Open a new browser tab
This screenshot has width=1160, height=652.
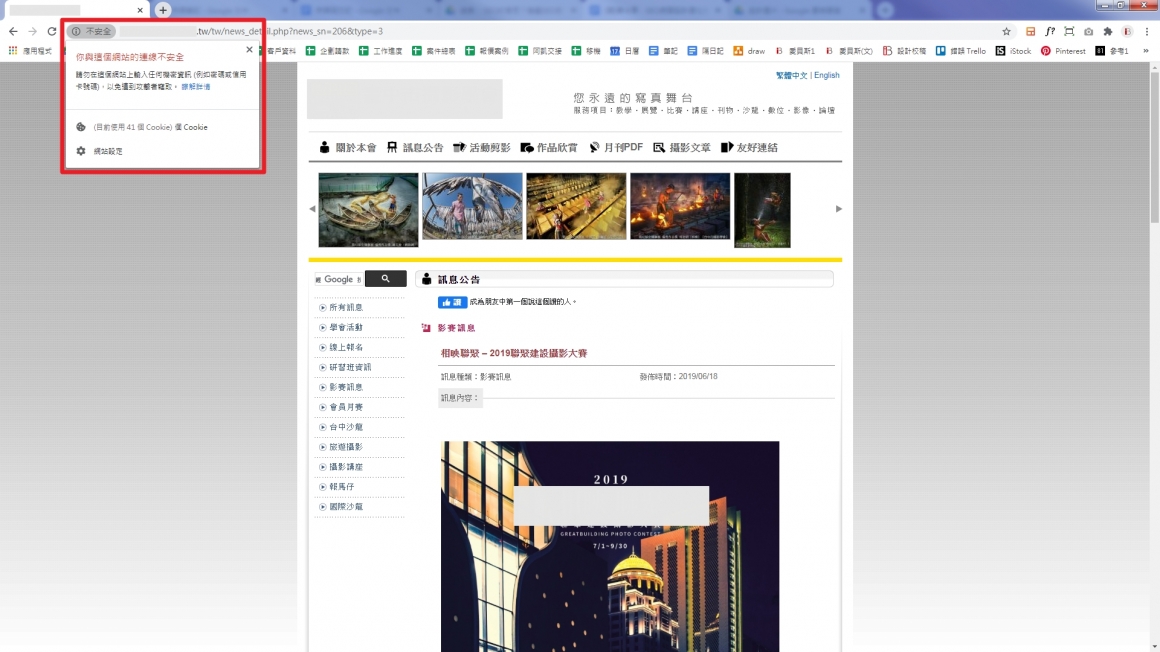(x=163, y=10)
